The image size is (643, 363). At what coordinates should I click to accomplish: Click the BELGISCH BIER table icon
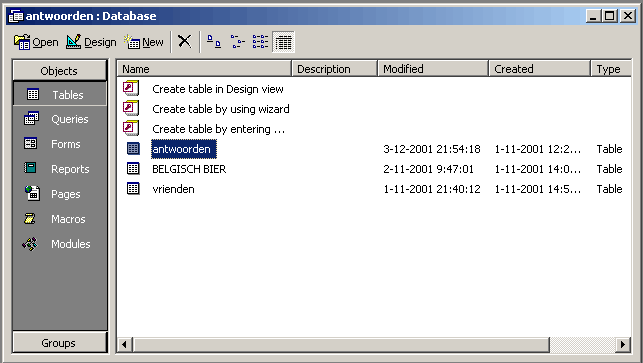(x=133, y=168)
